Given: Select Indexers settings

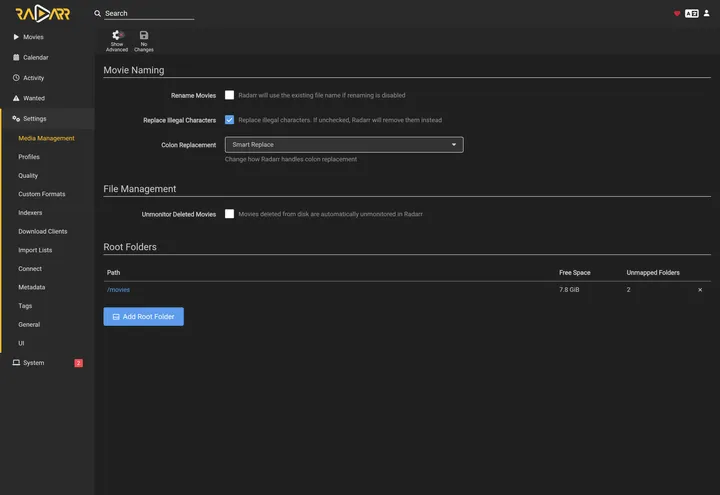Looking at the screenshot, I should tap(30, 213).
